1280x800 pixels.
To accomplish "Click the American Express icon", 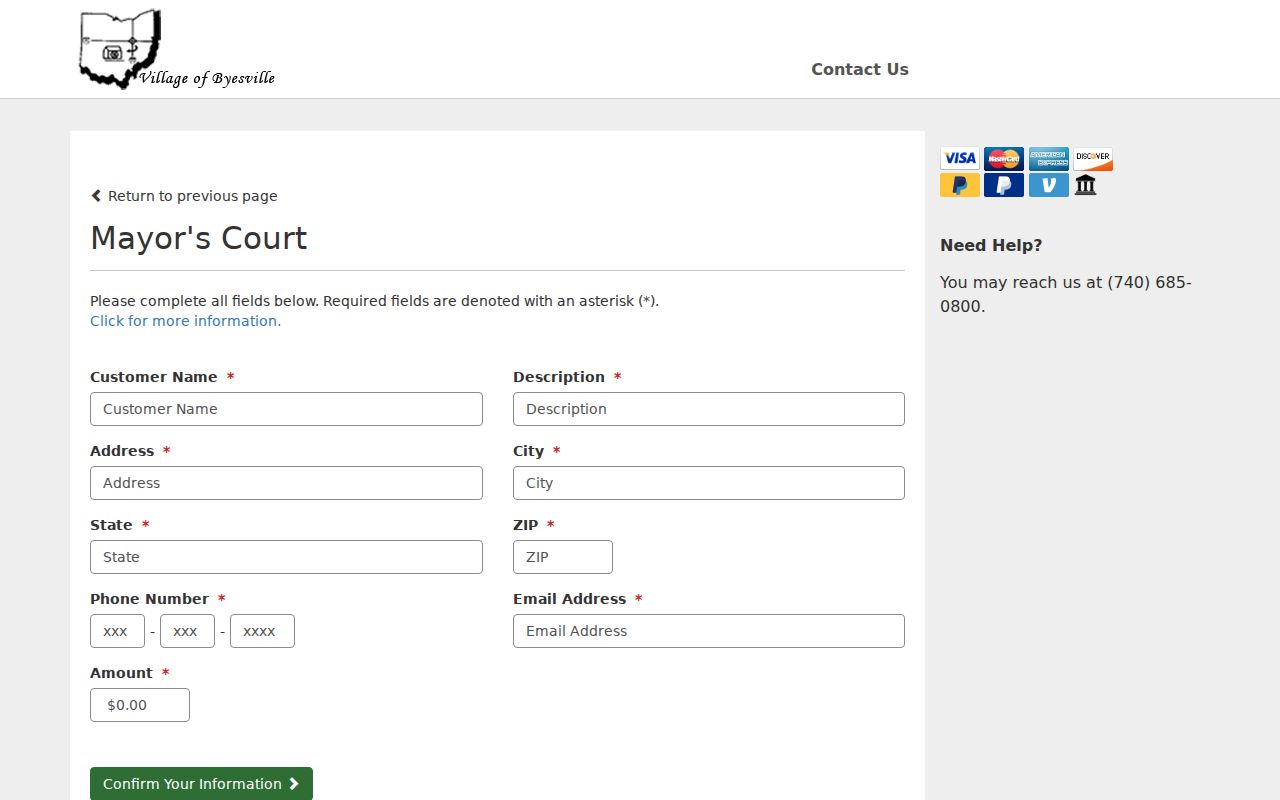I will [x=1048, y=158].
